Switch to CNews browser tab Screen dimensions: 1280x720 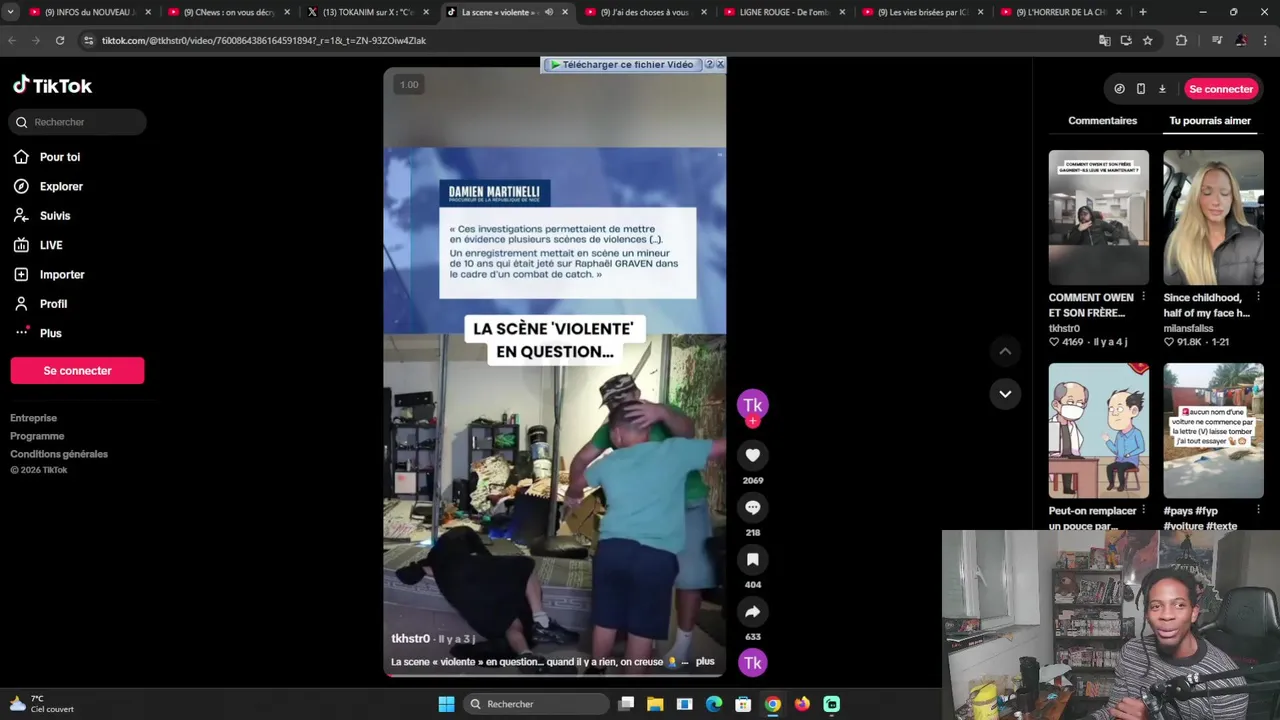[229, 12]
